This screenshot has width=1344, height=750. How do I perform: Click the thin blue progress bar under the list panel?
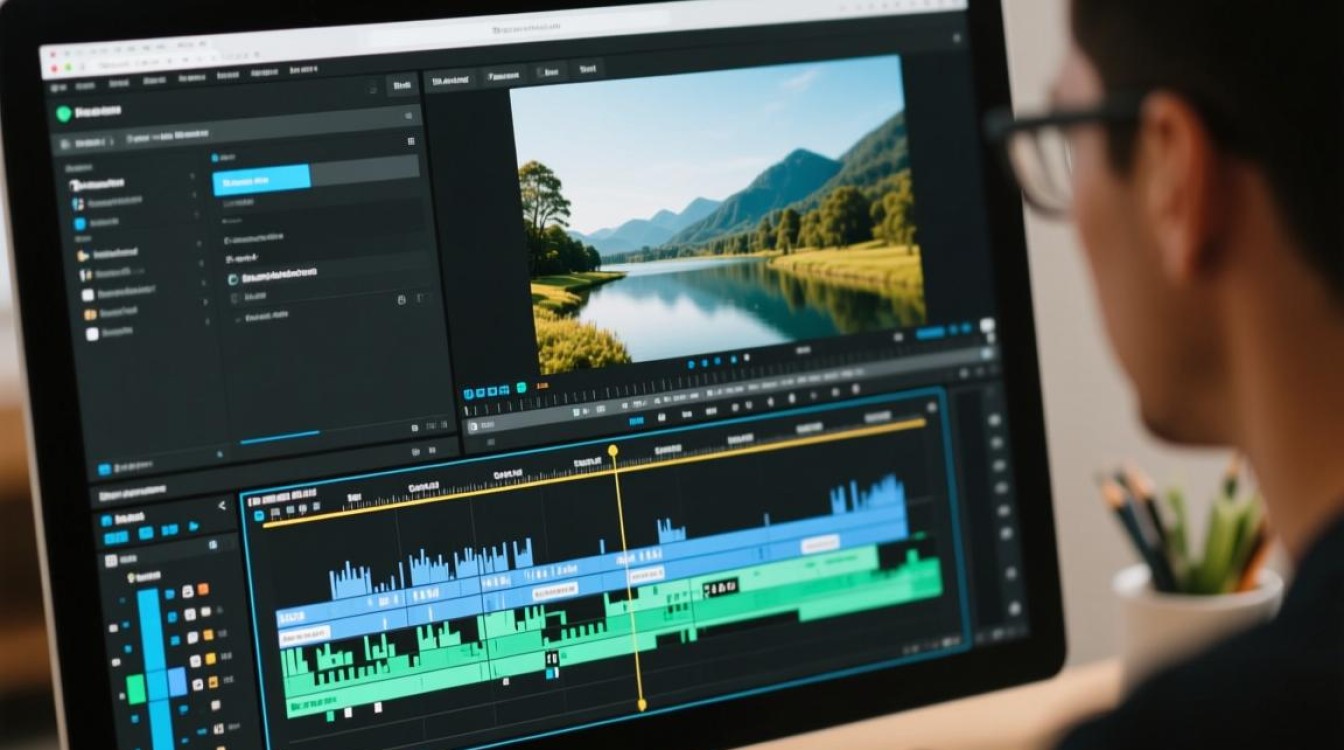(x=280, y=436)
